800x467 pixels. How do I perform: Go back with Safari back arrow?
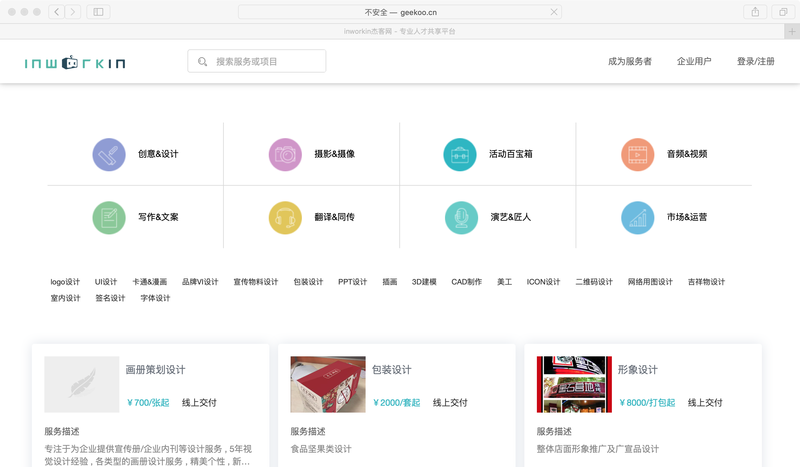click(x=57, y=12)
